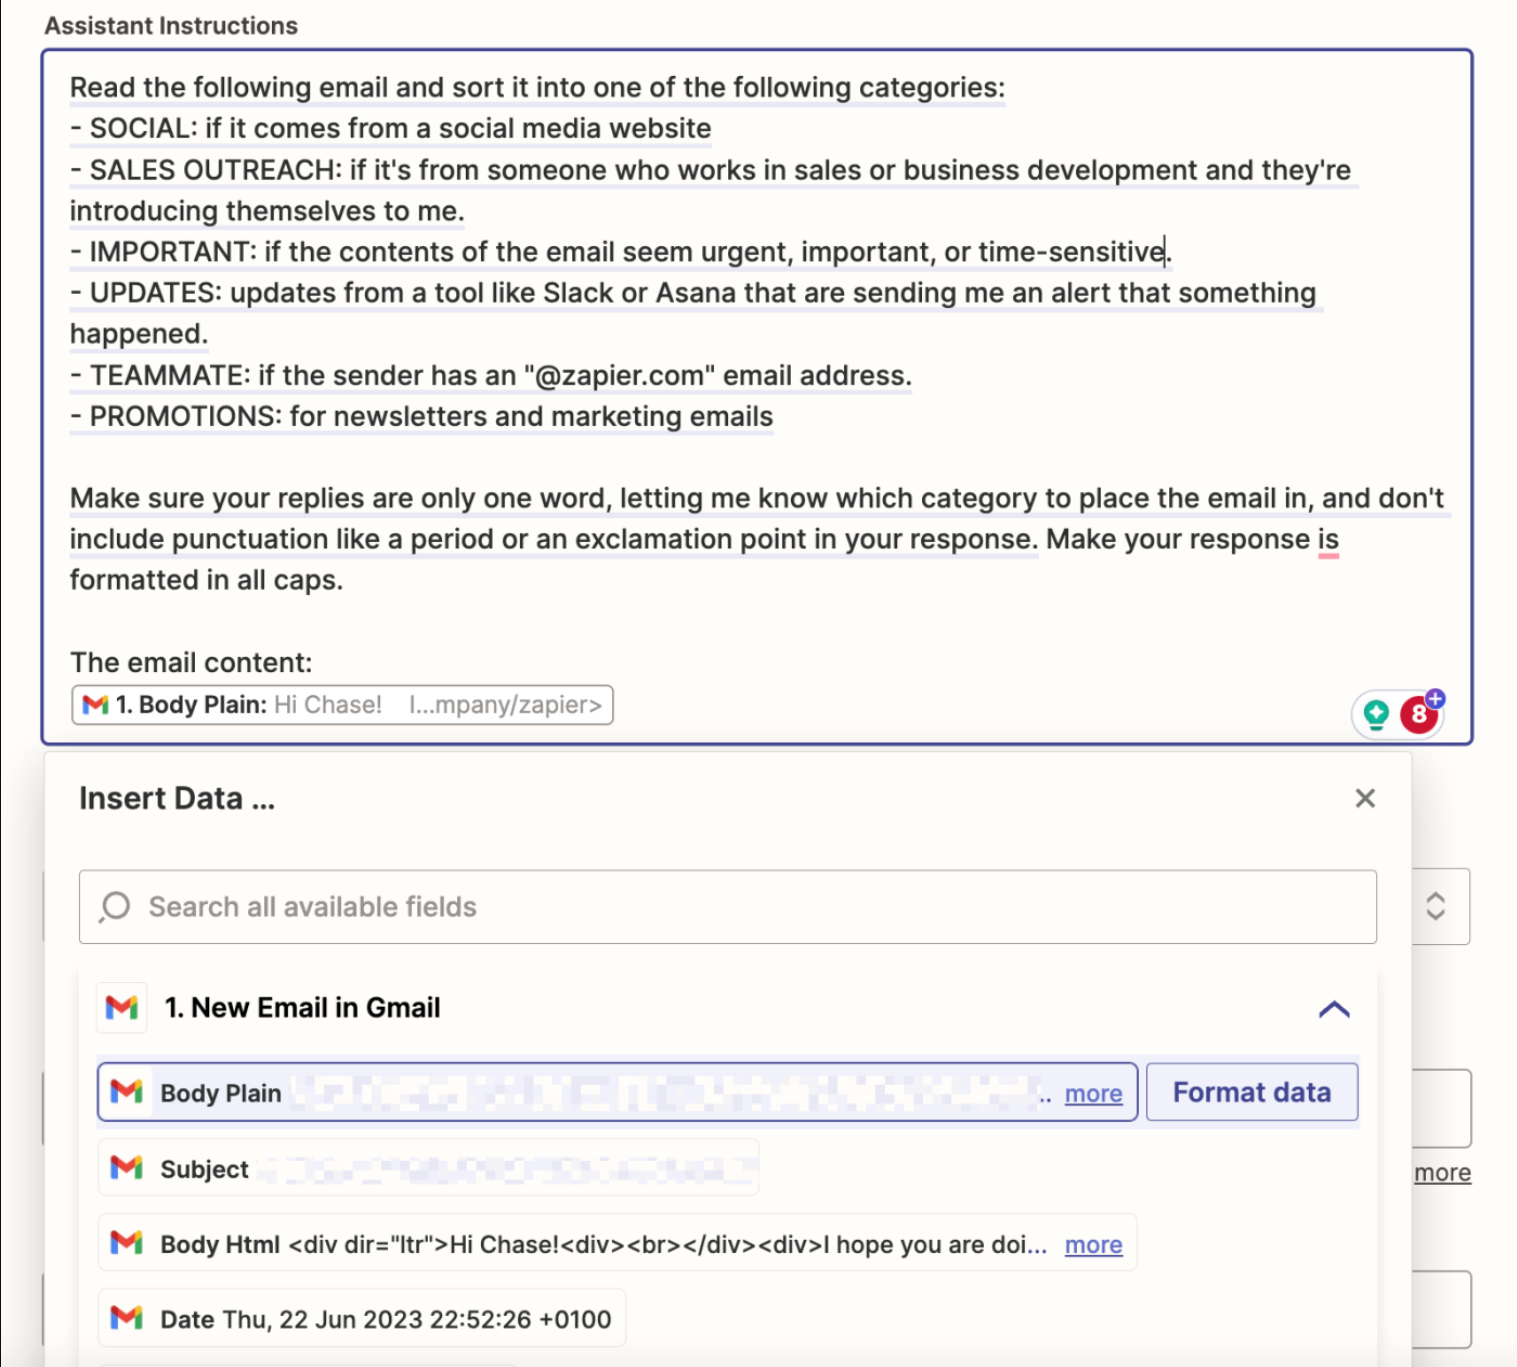Click the Insert Data heading
This screenshot has height=1367, width=1517.
[x=177, y=798]
